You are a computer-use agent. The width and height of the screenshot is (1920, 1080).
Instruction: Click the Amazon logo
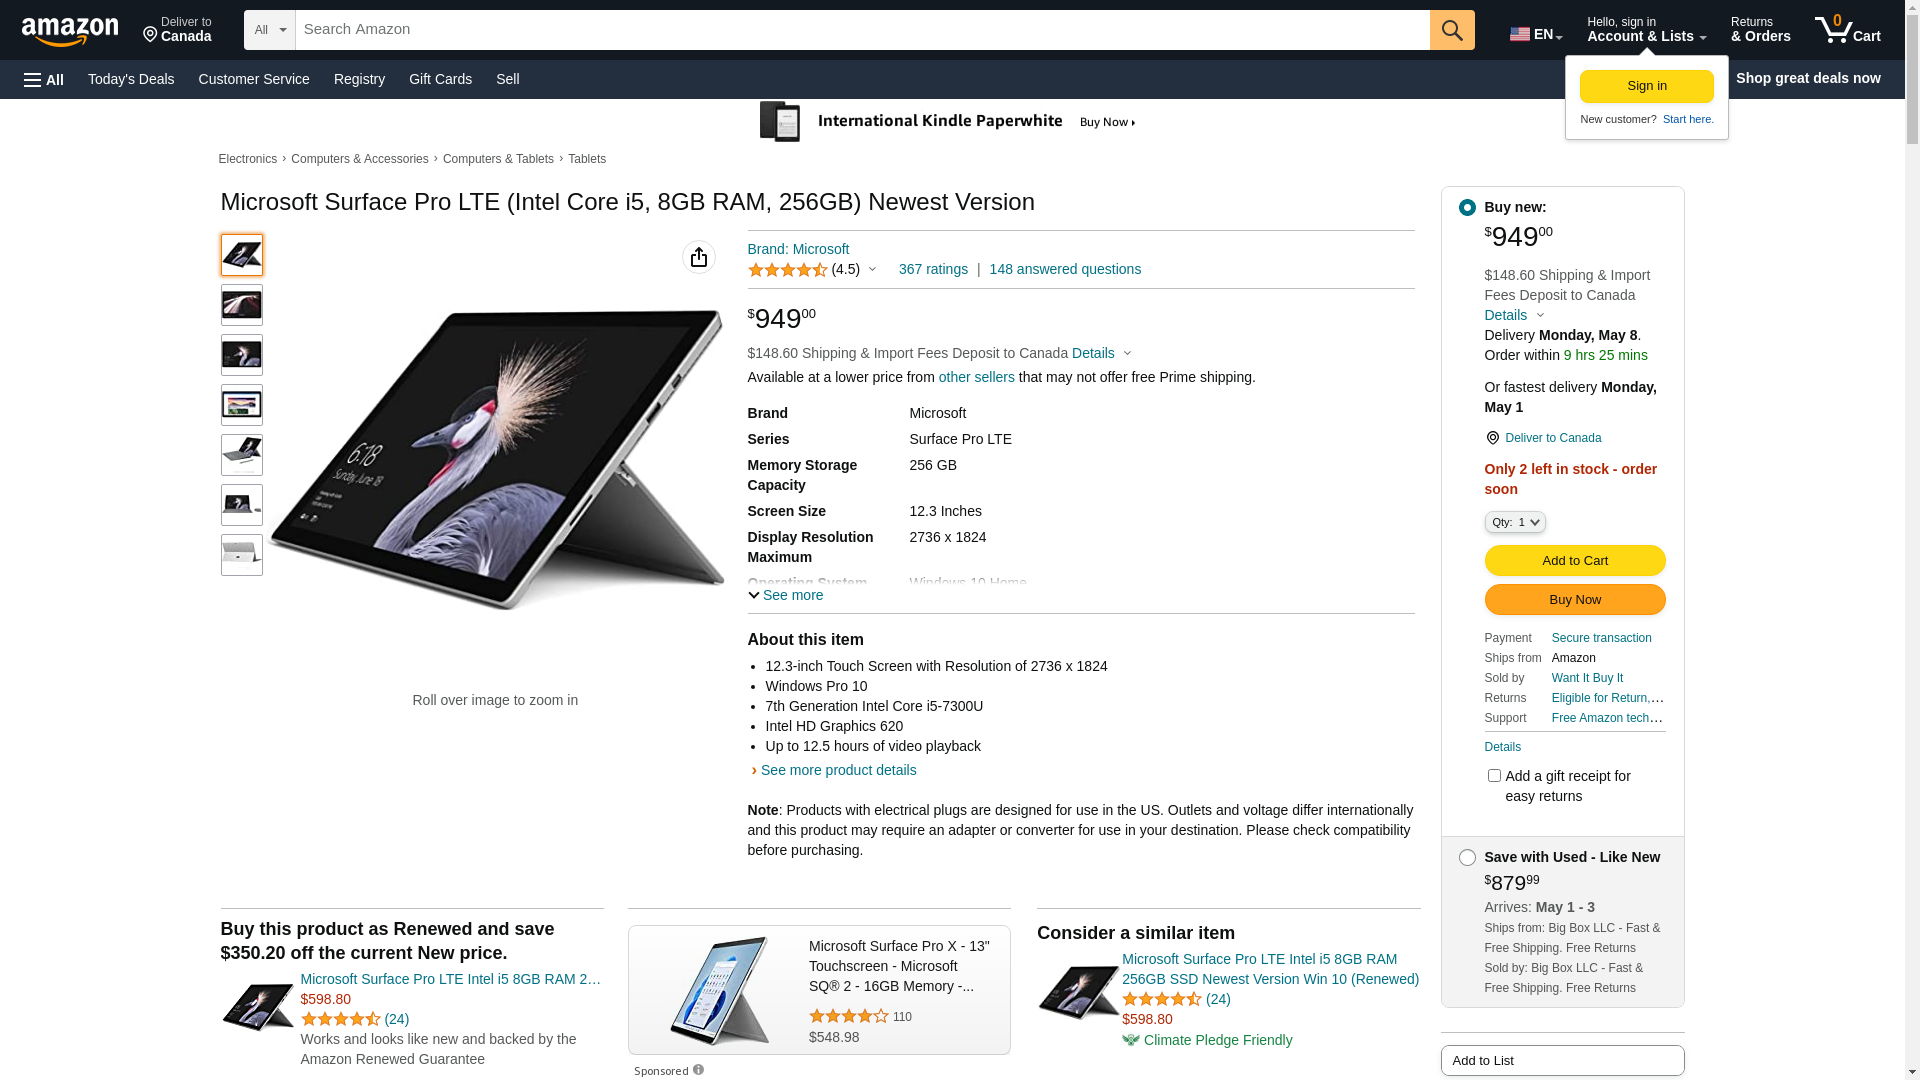click(x=70, y=32)
